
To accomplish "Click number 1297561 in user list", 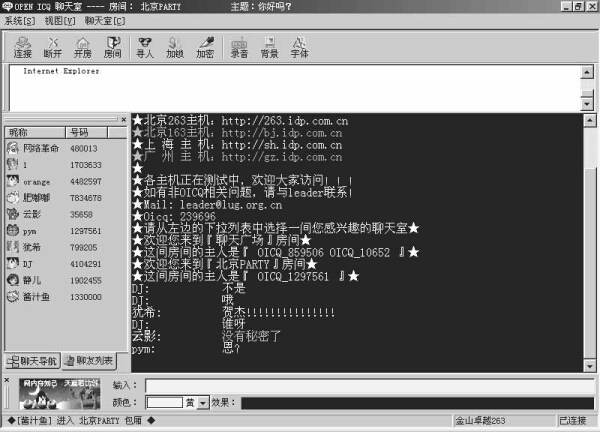I will 86,231.
